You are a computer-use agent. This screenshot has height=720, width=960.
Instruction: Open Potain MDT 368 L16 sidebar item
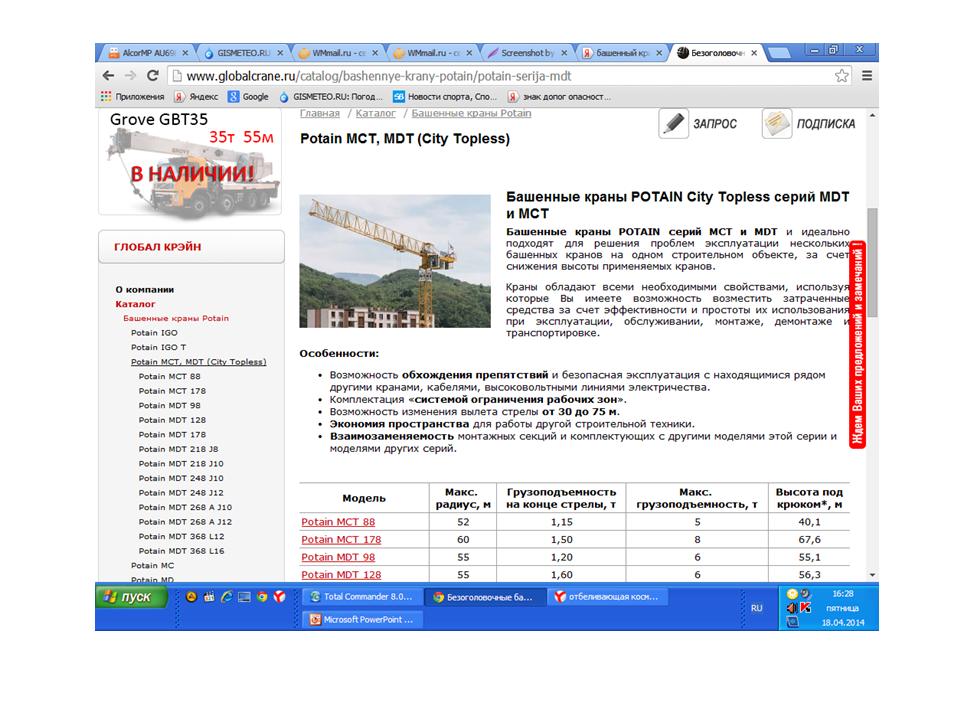[x=181, y=551]
